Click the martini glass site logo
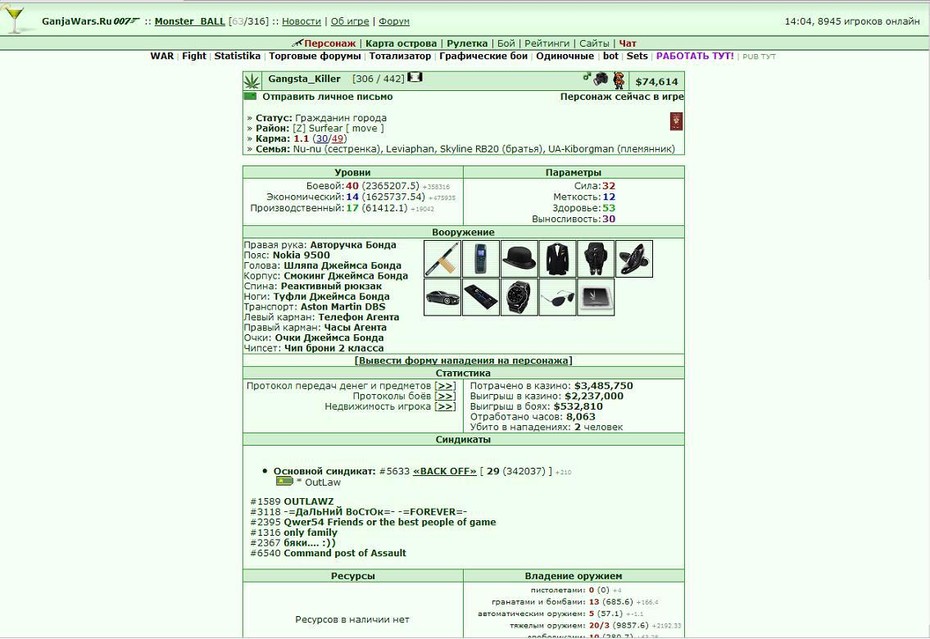Viewport: 930px width, 639px height. (13, 19)
